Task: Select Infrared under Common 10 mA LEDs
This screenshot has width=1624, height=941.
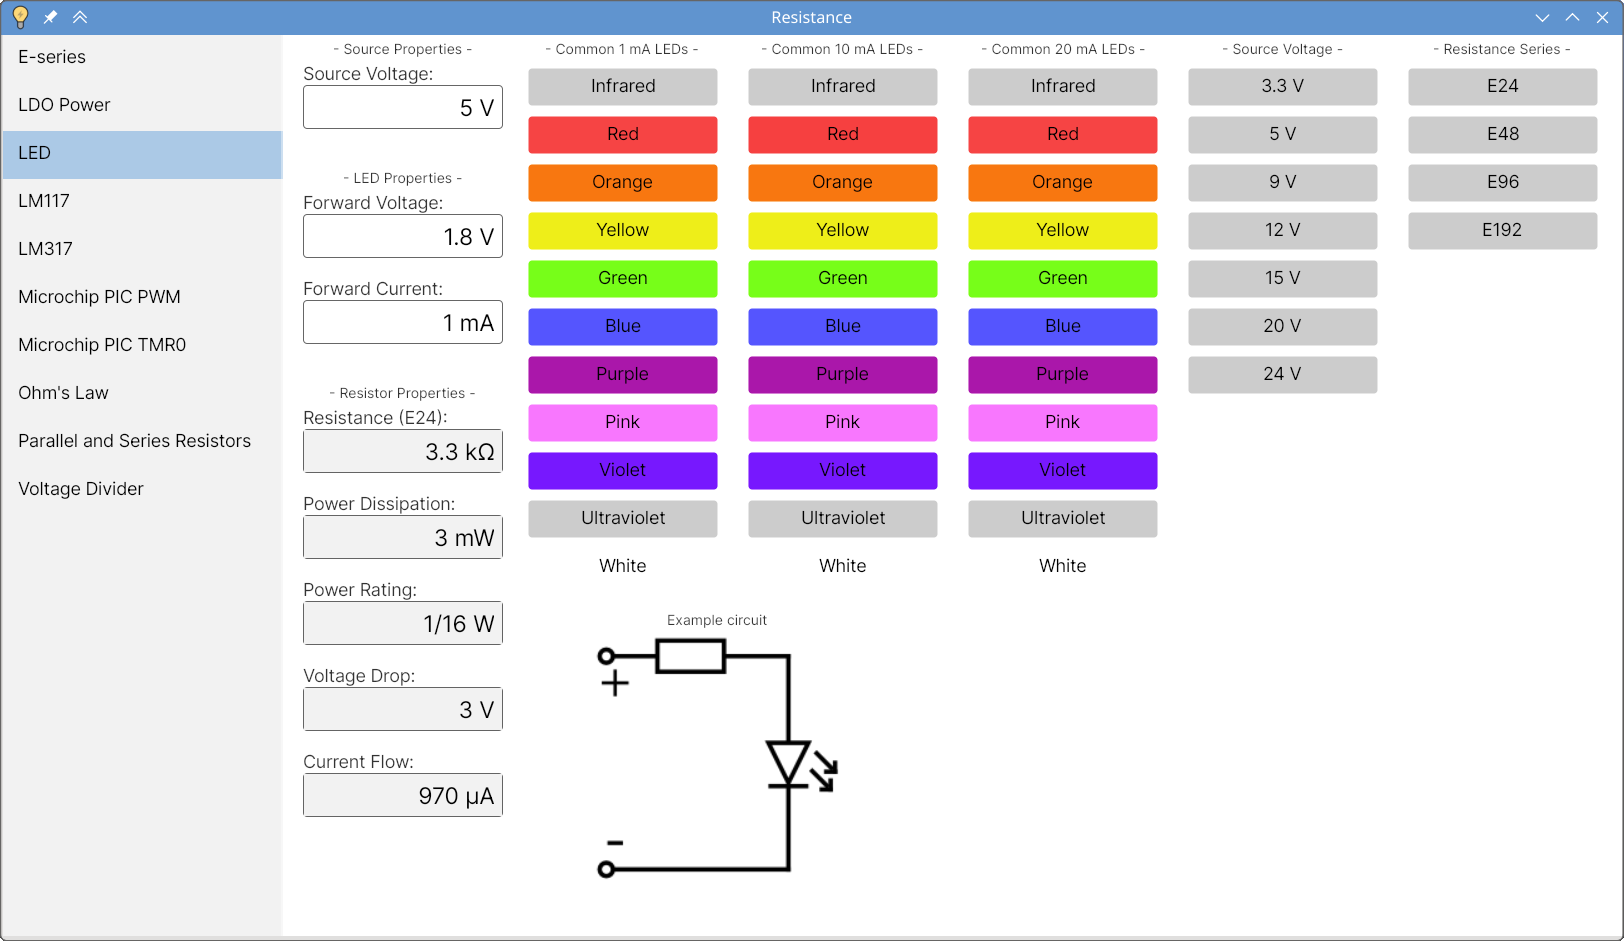Action: (x=842, y=86)
